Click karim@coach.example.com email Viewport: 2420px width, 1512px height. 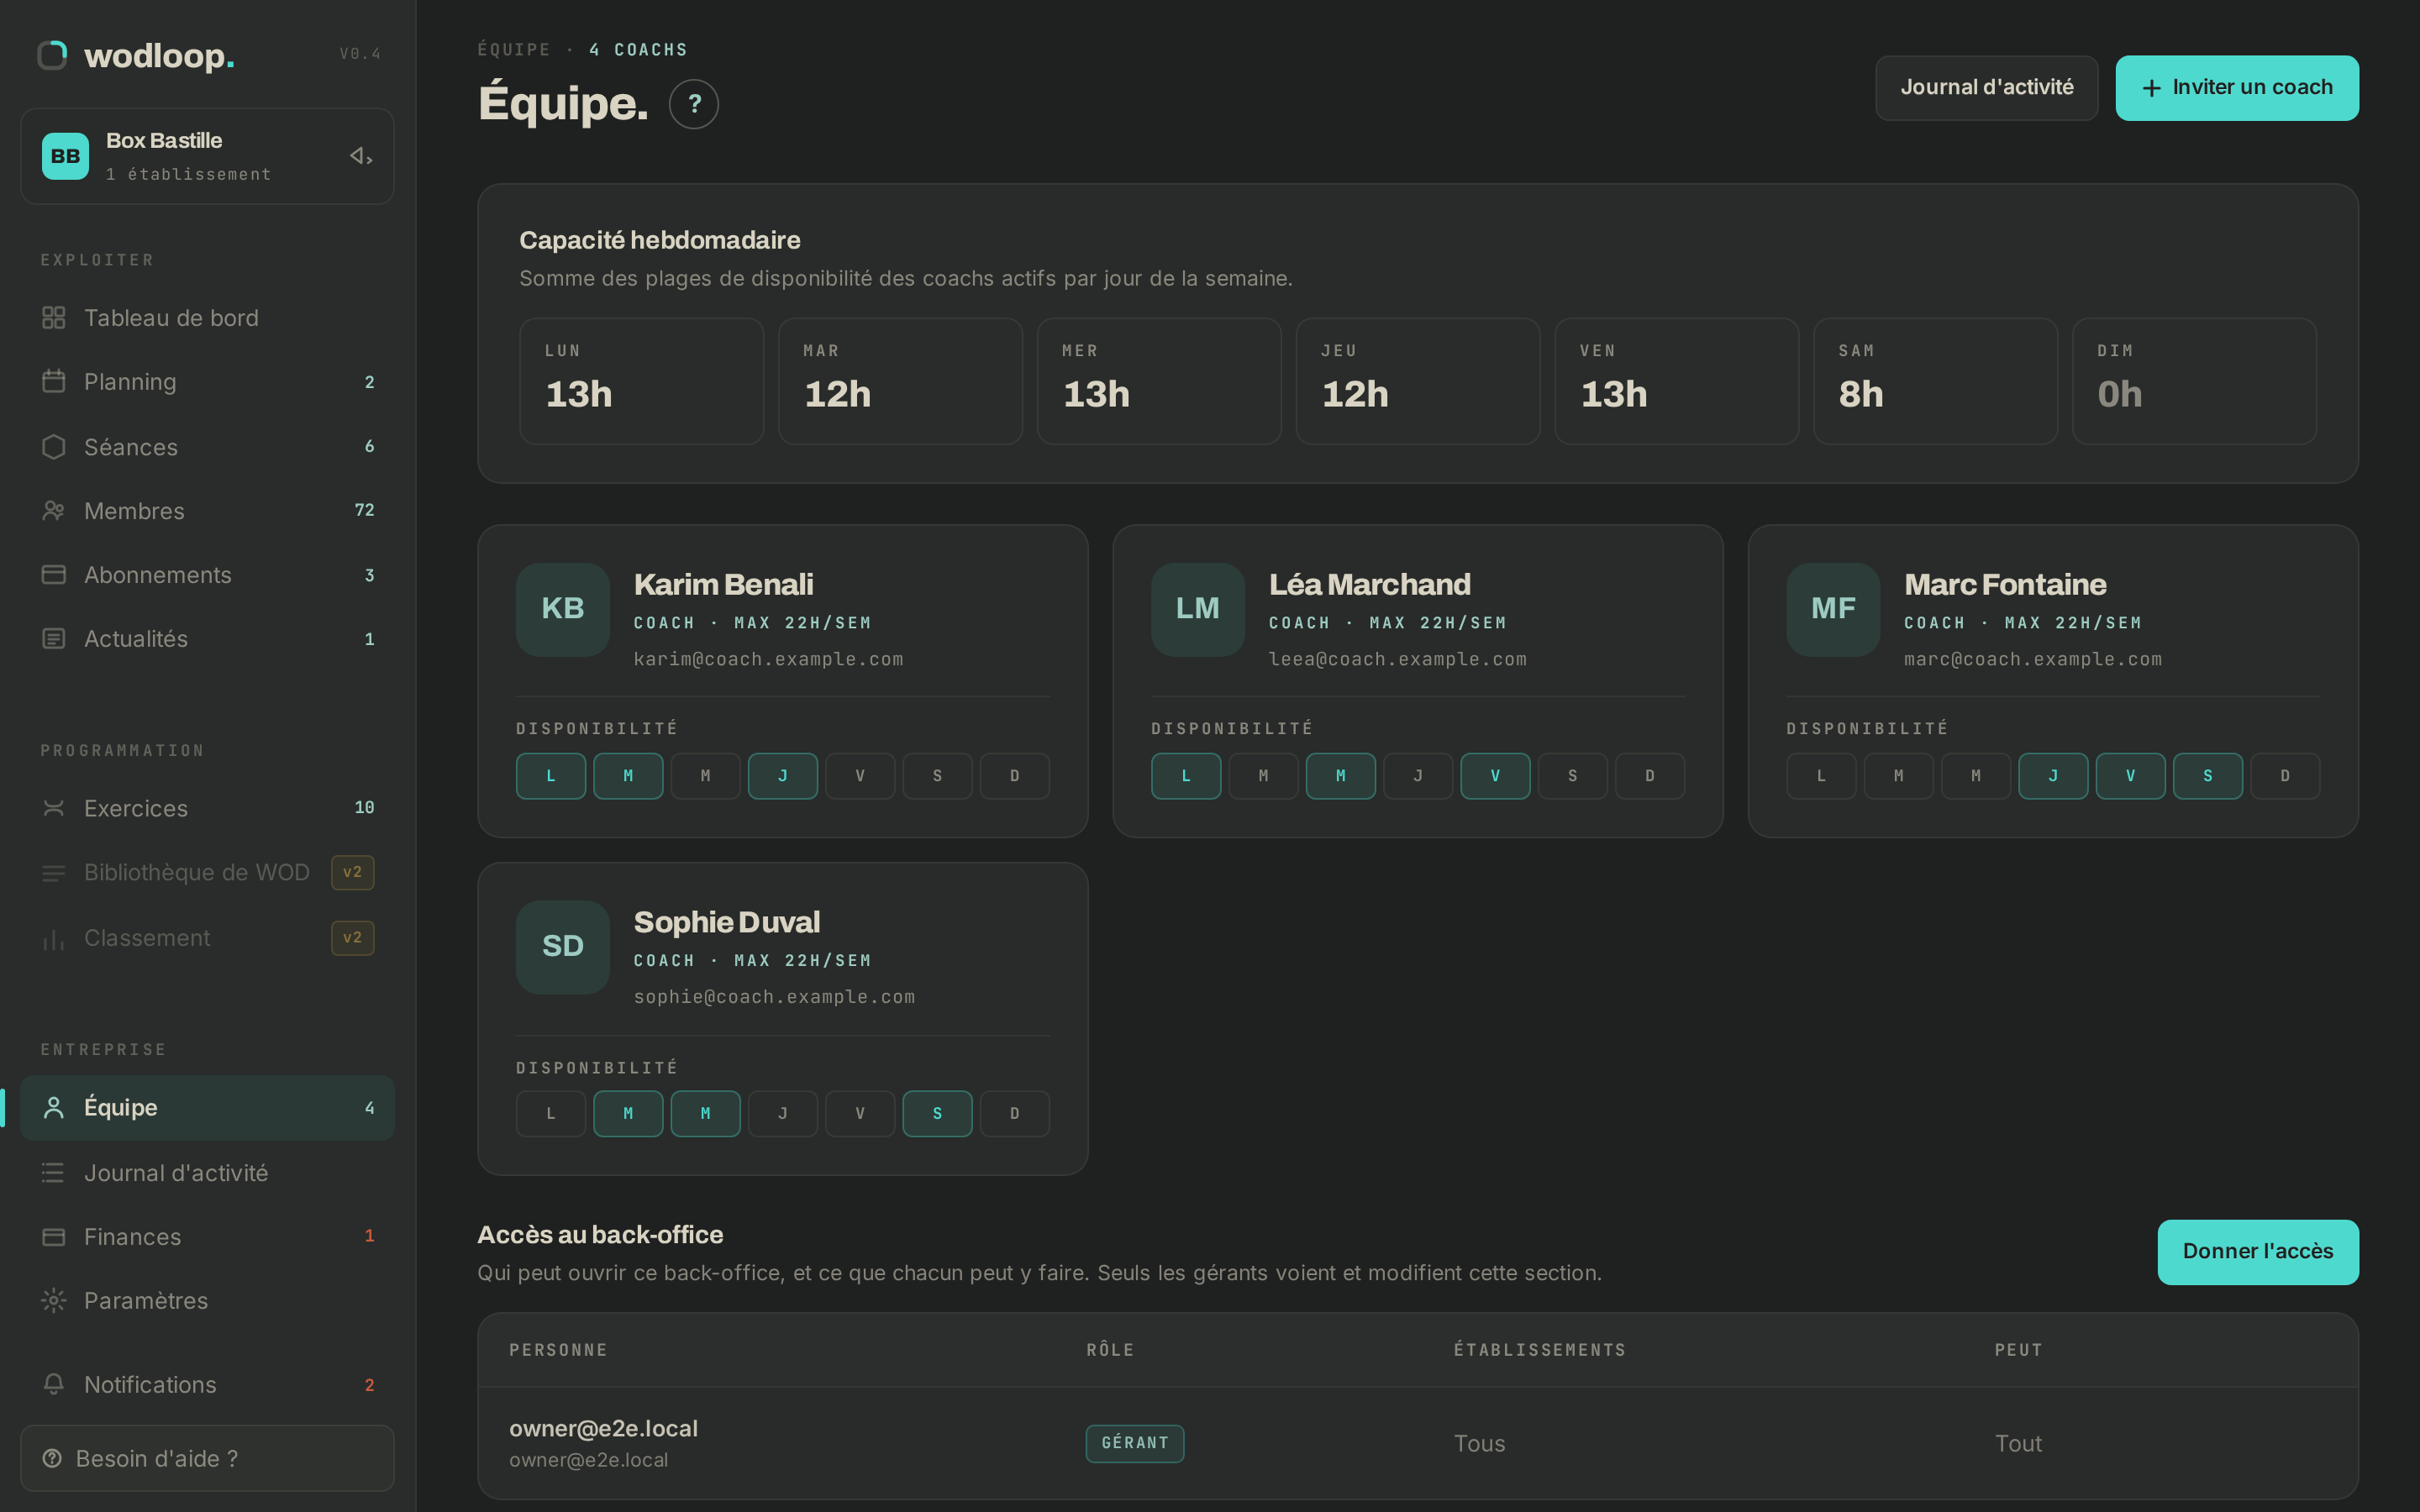(x=768, y=659)
